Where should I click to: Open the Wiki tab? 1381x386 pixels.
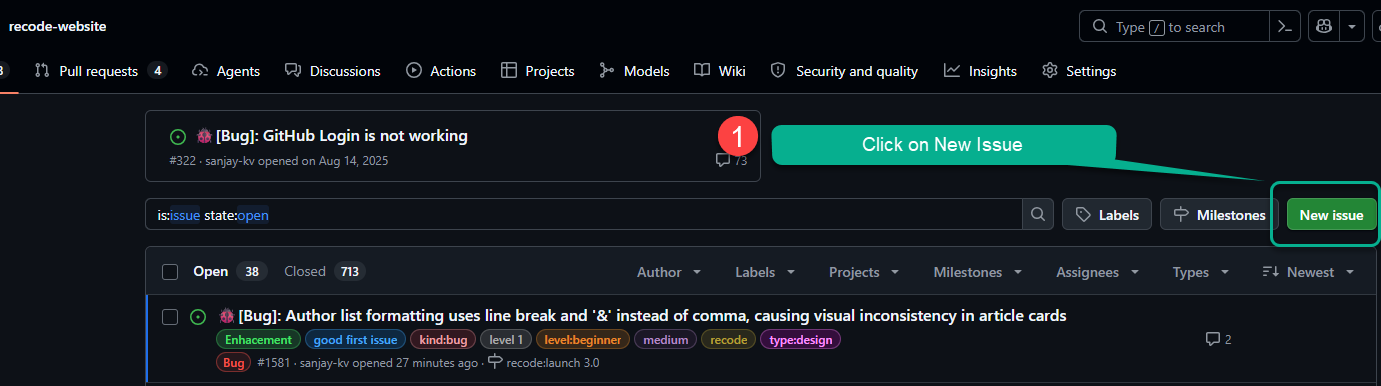coord(720,71)
